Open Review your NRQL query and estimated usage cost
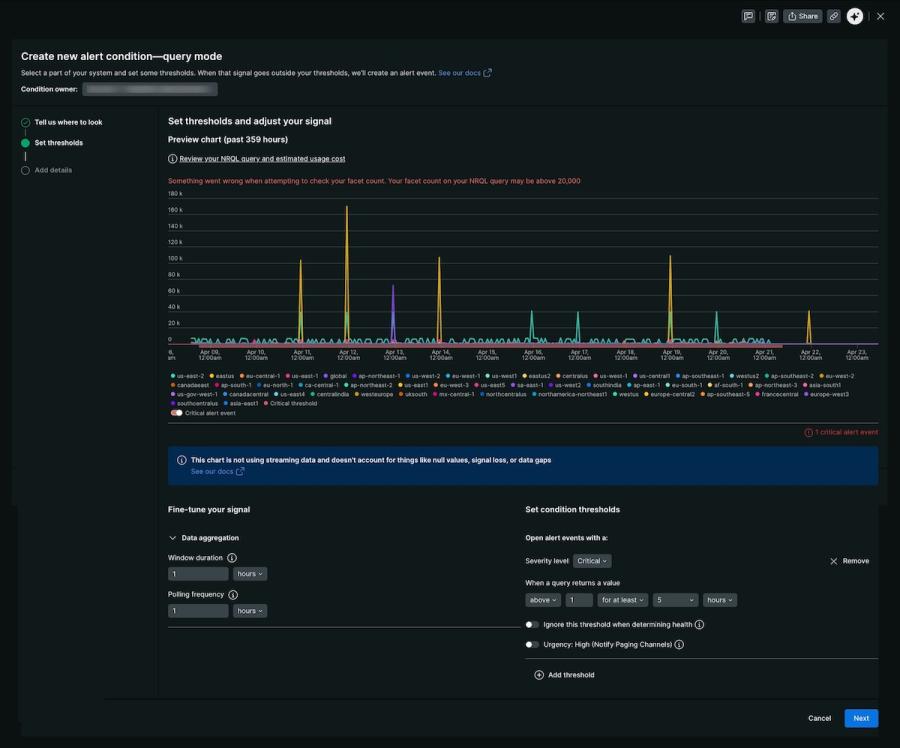The width and height of the screenshot is (900, 748). point(262,159)
